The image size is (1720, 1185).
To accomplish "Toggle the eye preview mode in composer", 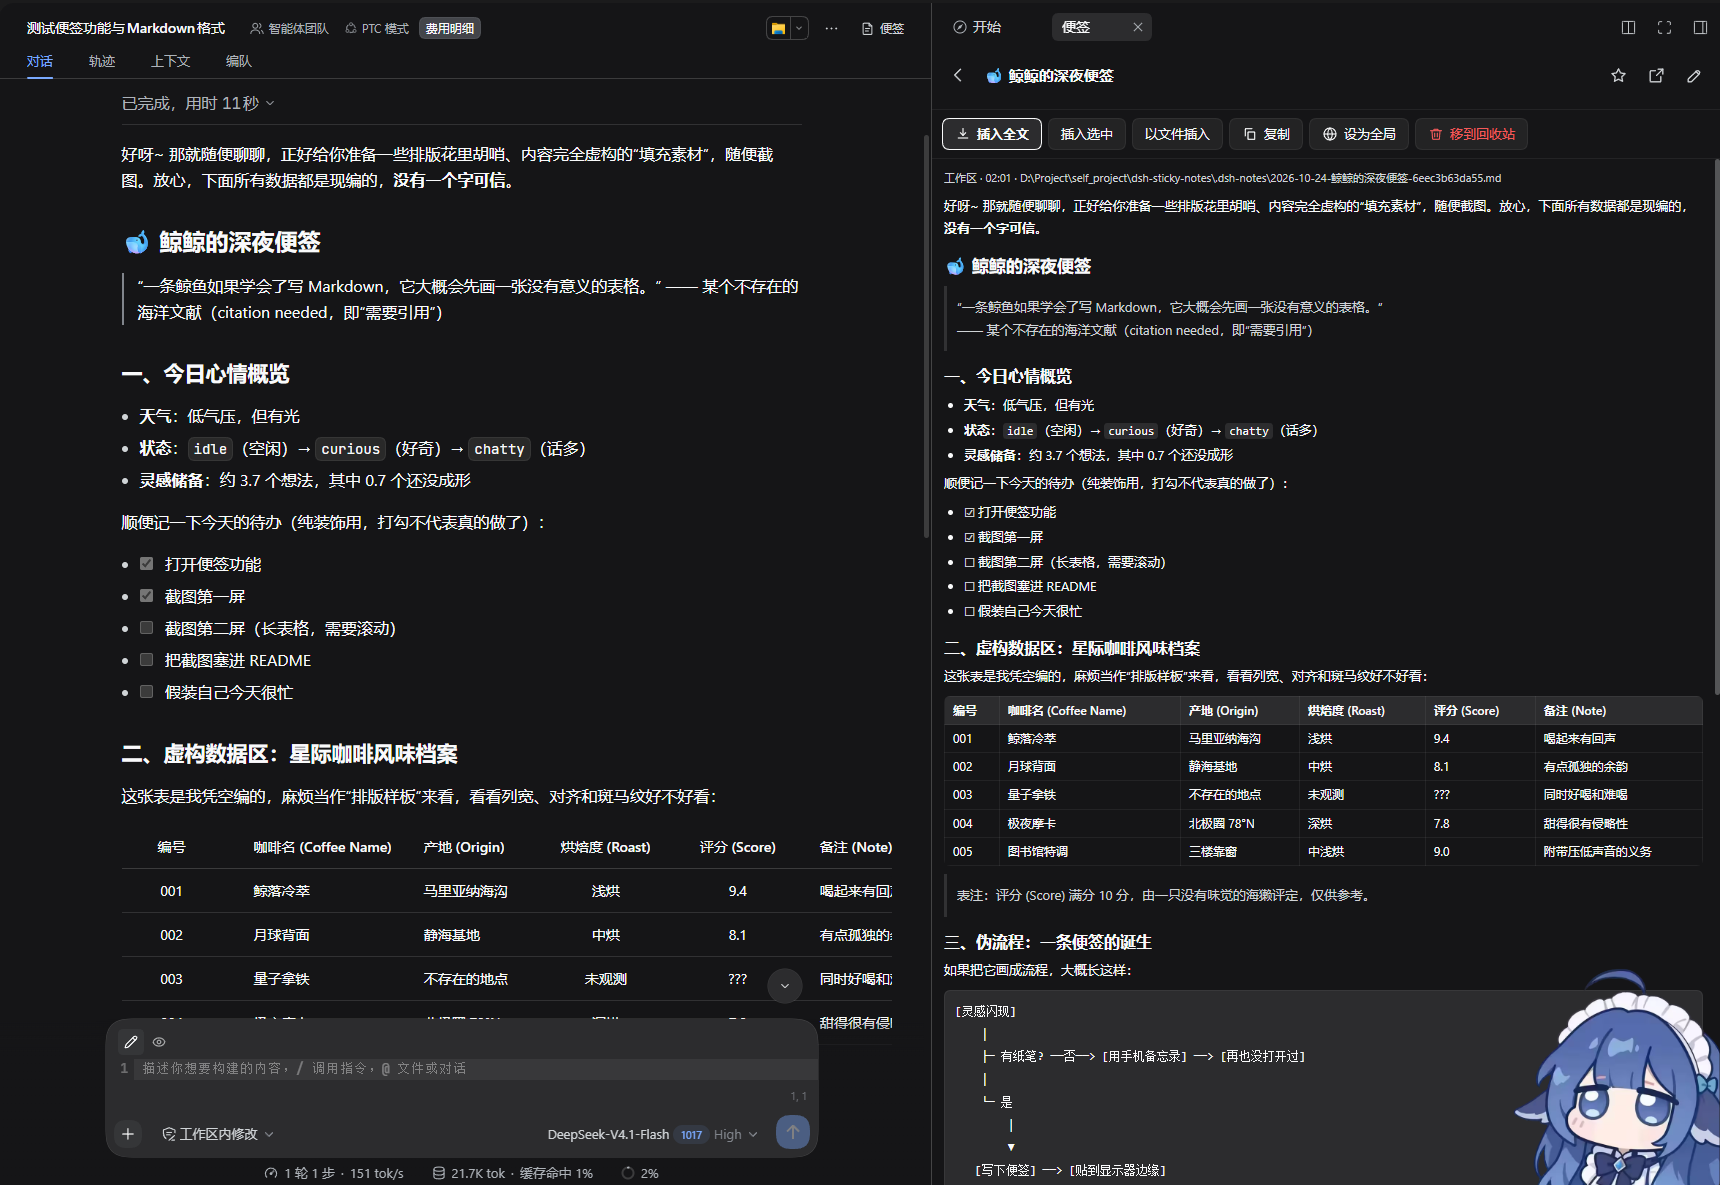I will click(x=159, y=1042).
